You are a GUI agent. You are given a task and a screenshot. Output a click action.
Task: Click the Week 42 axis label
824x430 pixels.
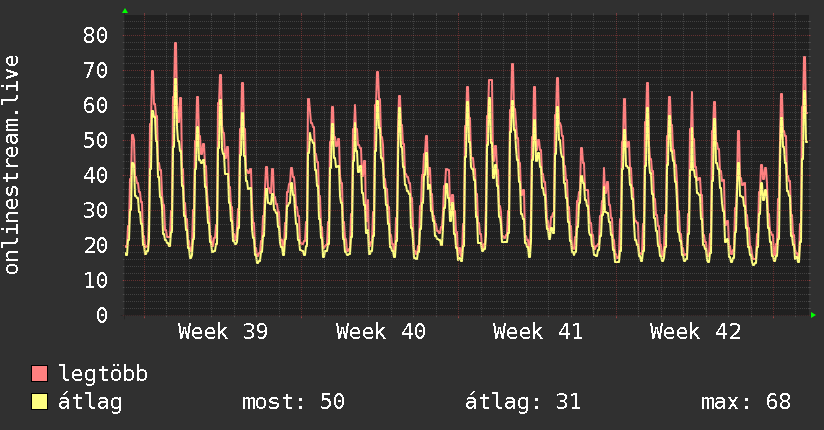pos(695,332)
